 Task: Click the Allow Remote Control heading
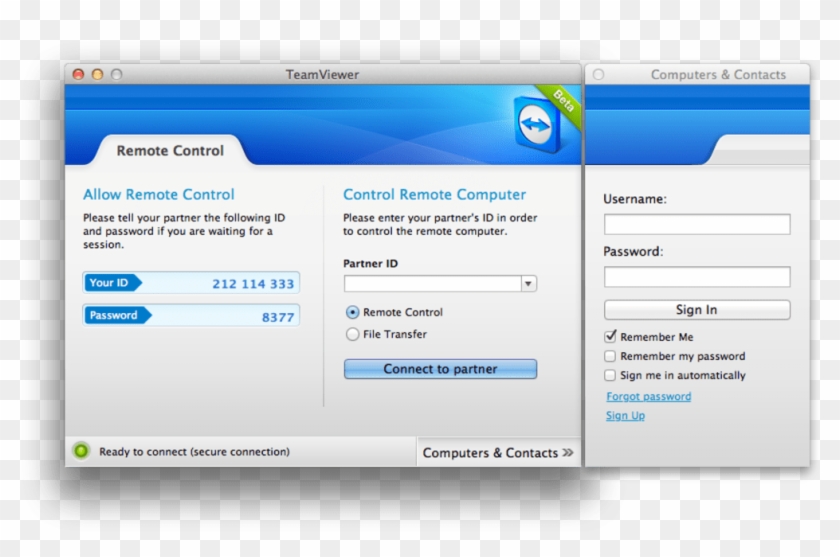(x=159, y=194)
